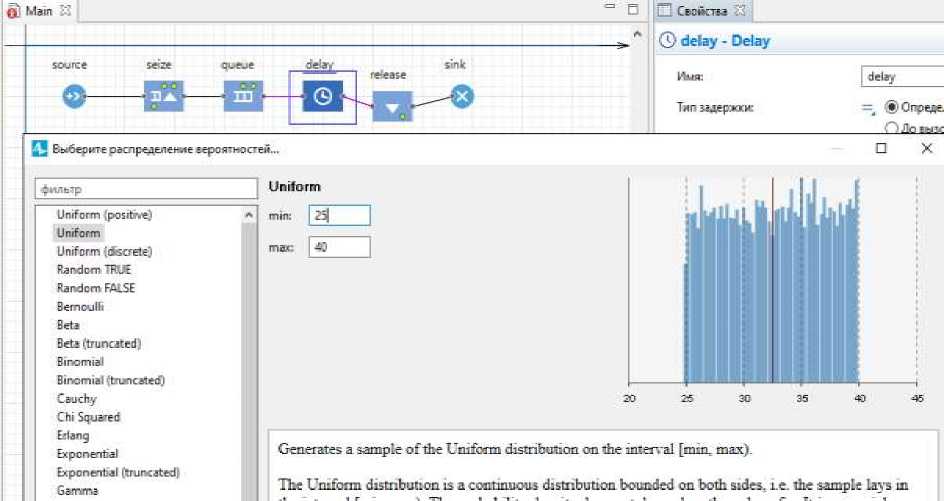Close the distribution chooser dialog
This screenshot has height=501, width=944.
click(x=927, y=148)
